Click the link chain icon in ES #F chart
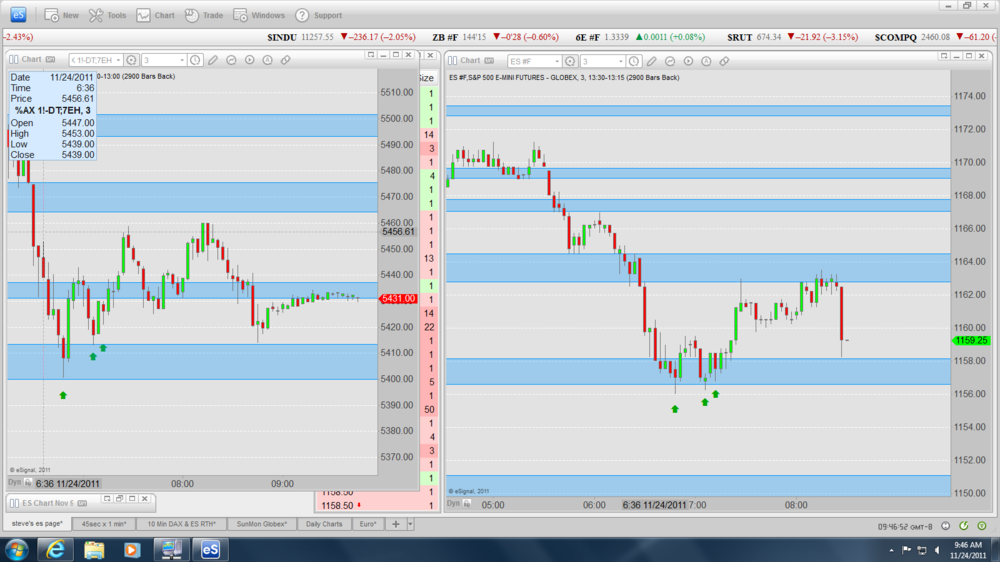 pyautogui.click(x=724, y=61)
